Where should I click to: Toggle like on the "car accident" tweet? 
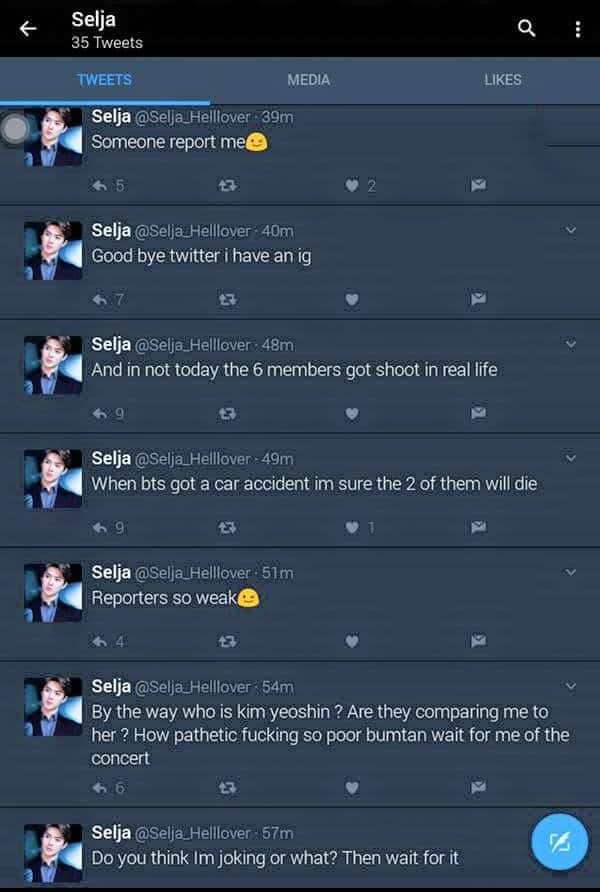pyautogui.click(x=352, y=528)
